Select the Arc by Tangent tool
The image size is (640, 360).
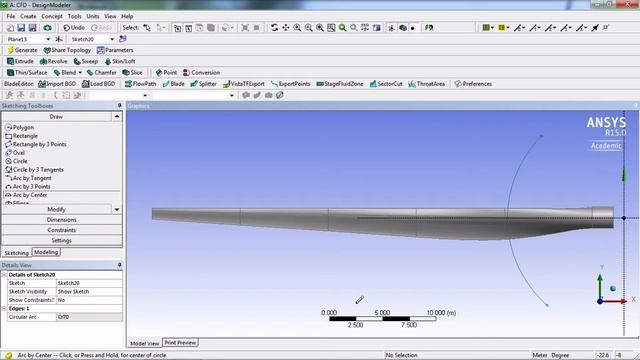[x=28, y=178]
